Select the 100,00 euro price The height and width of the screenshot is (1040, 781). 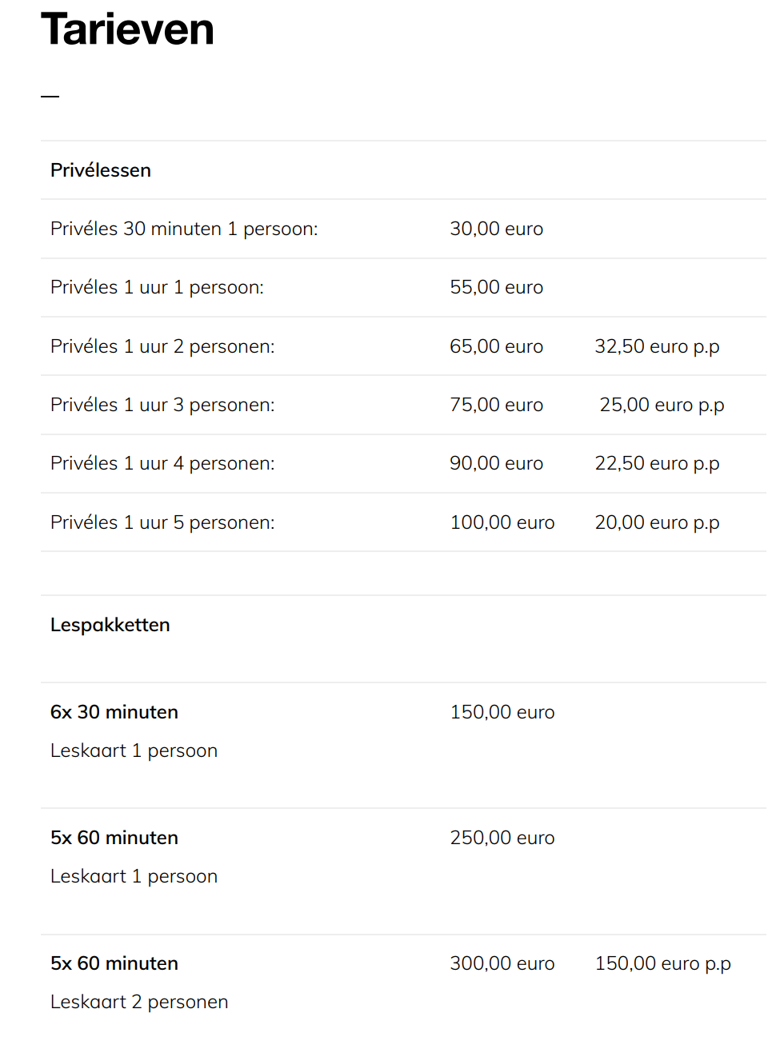(x=503, y=522)
